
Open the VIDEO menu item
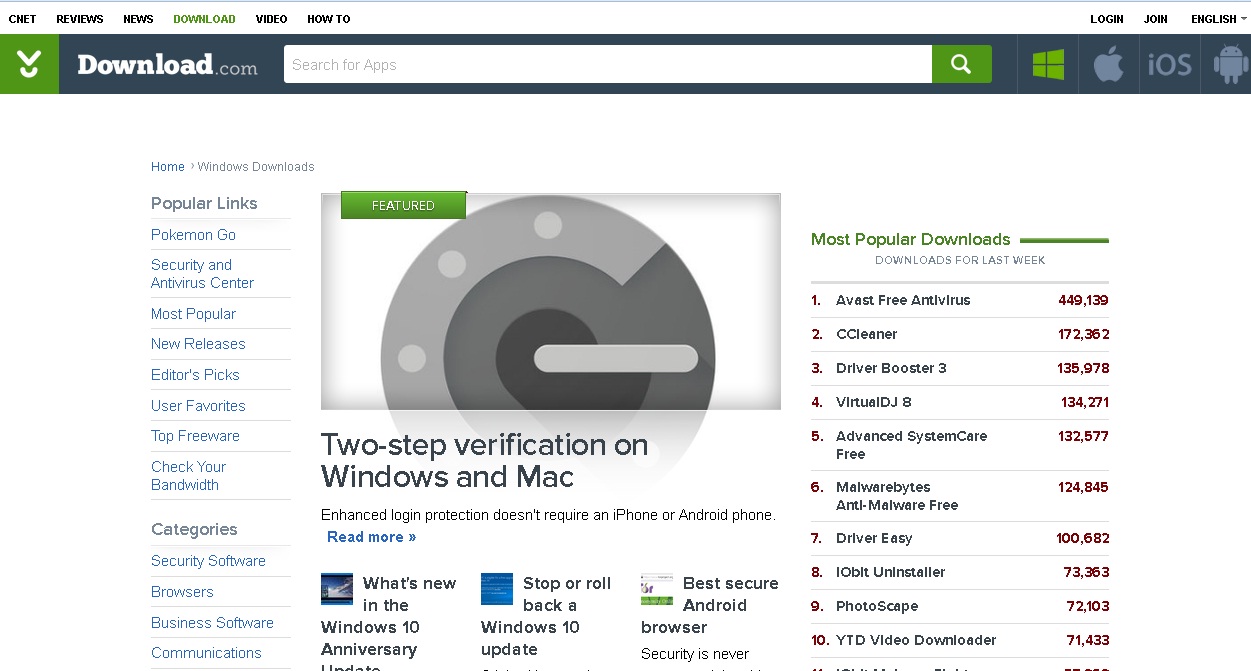[271, 19]
